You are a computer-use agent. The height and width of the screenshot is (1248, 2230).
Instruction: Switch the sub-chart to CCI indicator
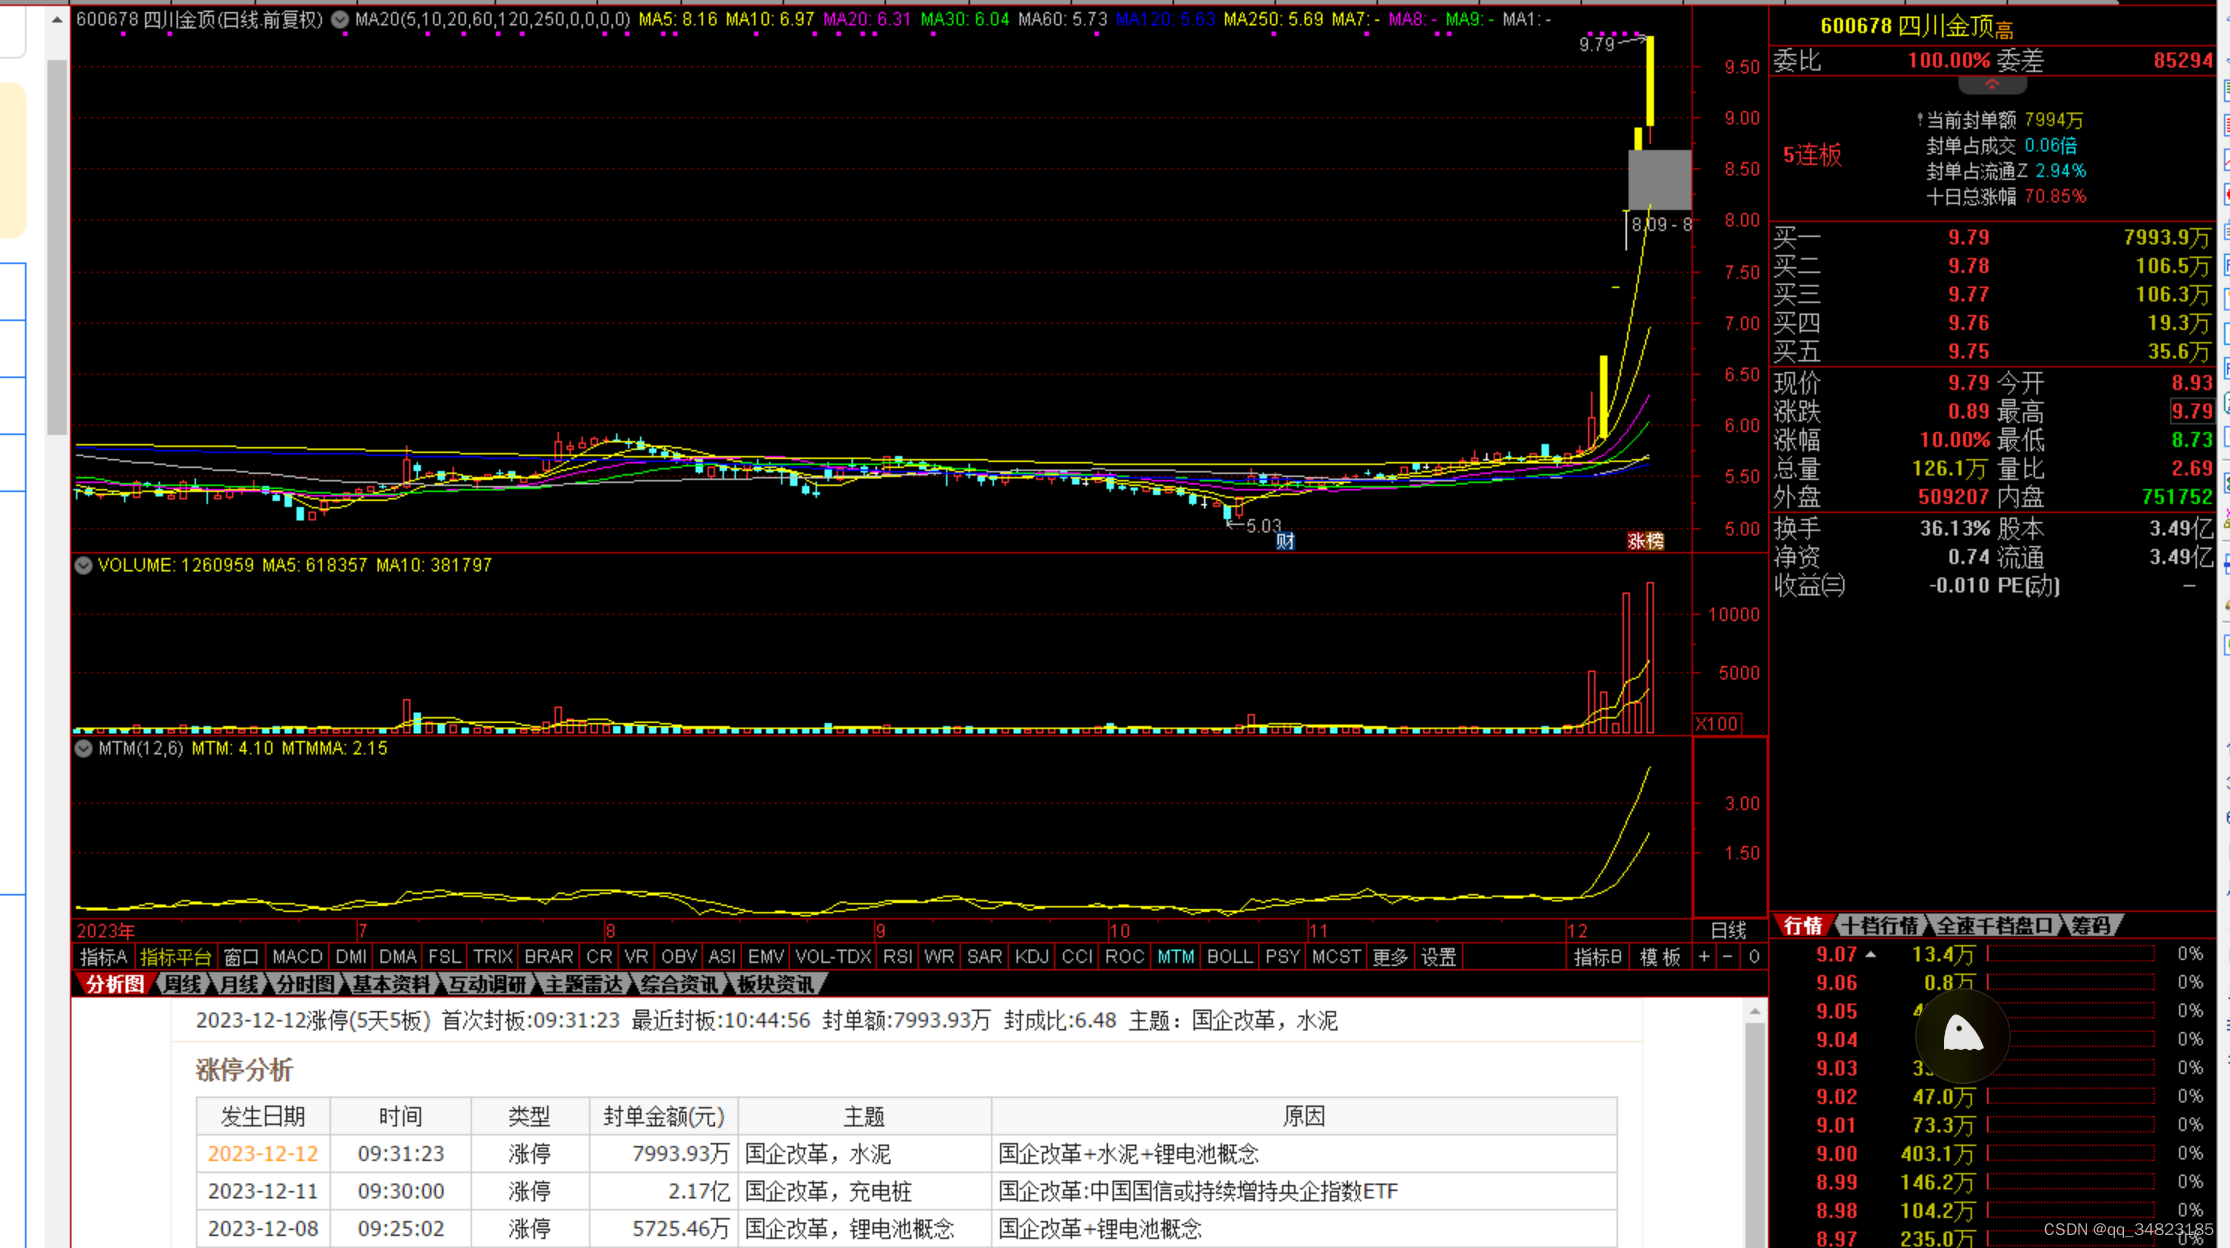coord(1077,957)
